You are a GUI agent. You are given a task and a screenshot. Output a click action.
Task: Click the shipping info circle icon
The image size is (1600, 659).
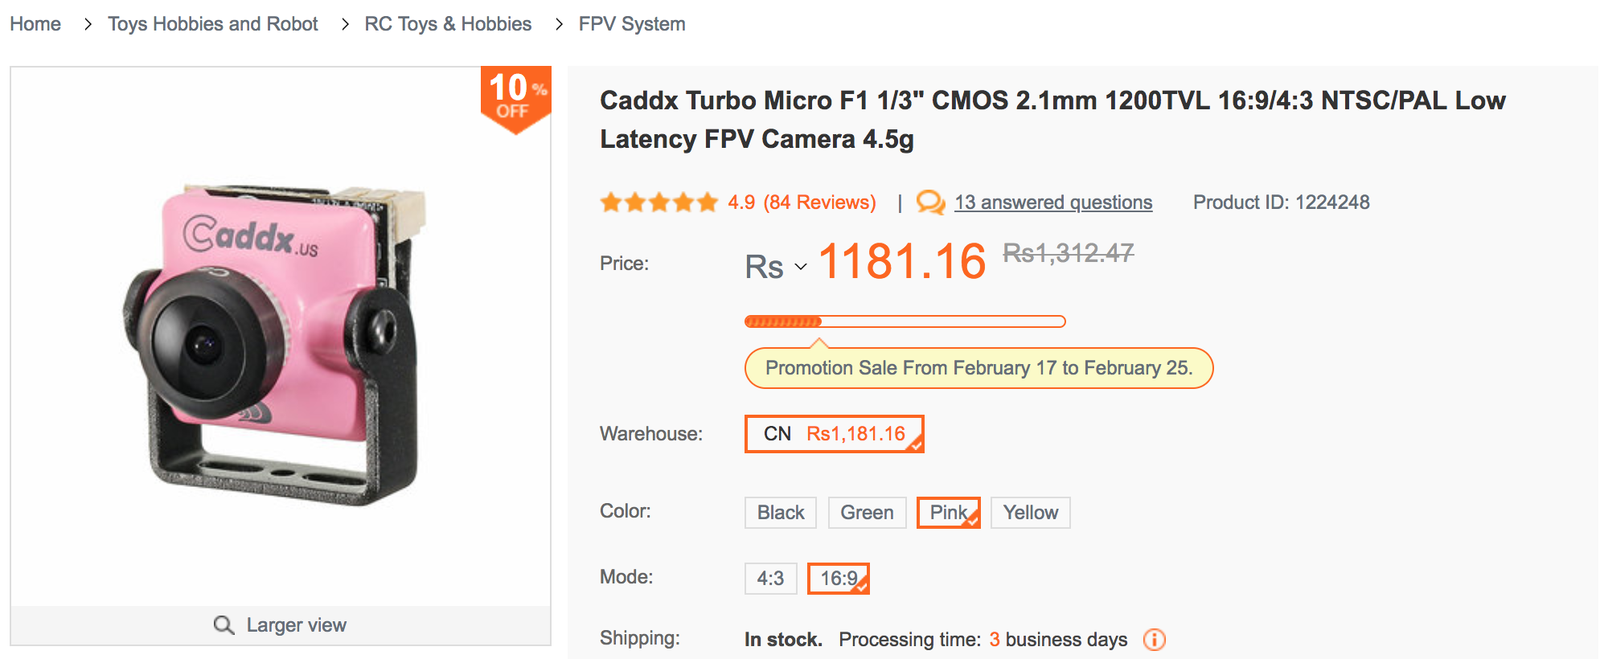coord(1154,640)
